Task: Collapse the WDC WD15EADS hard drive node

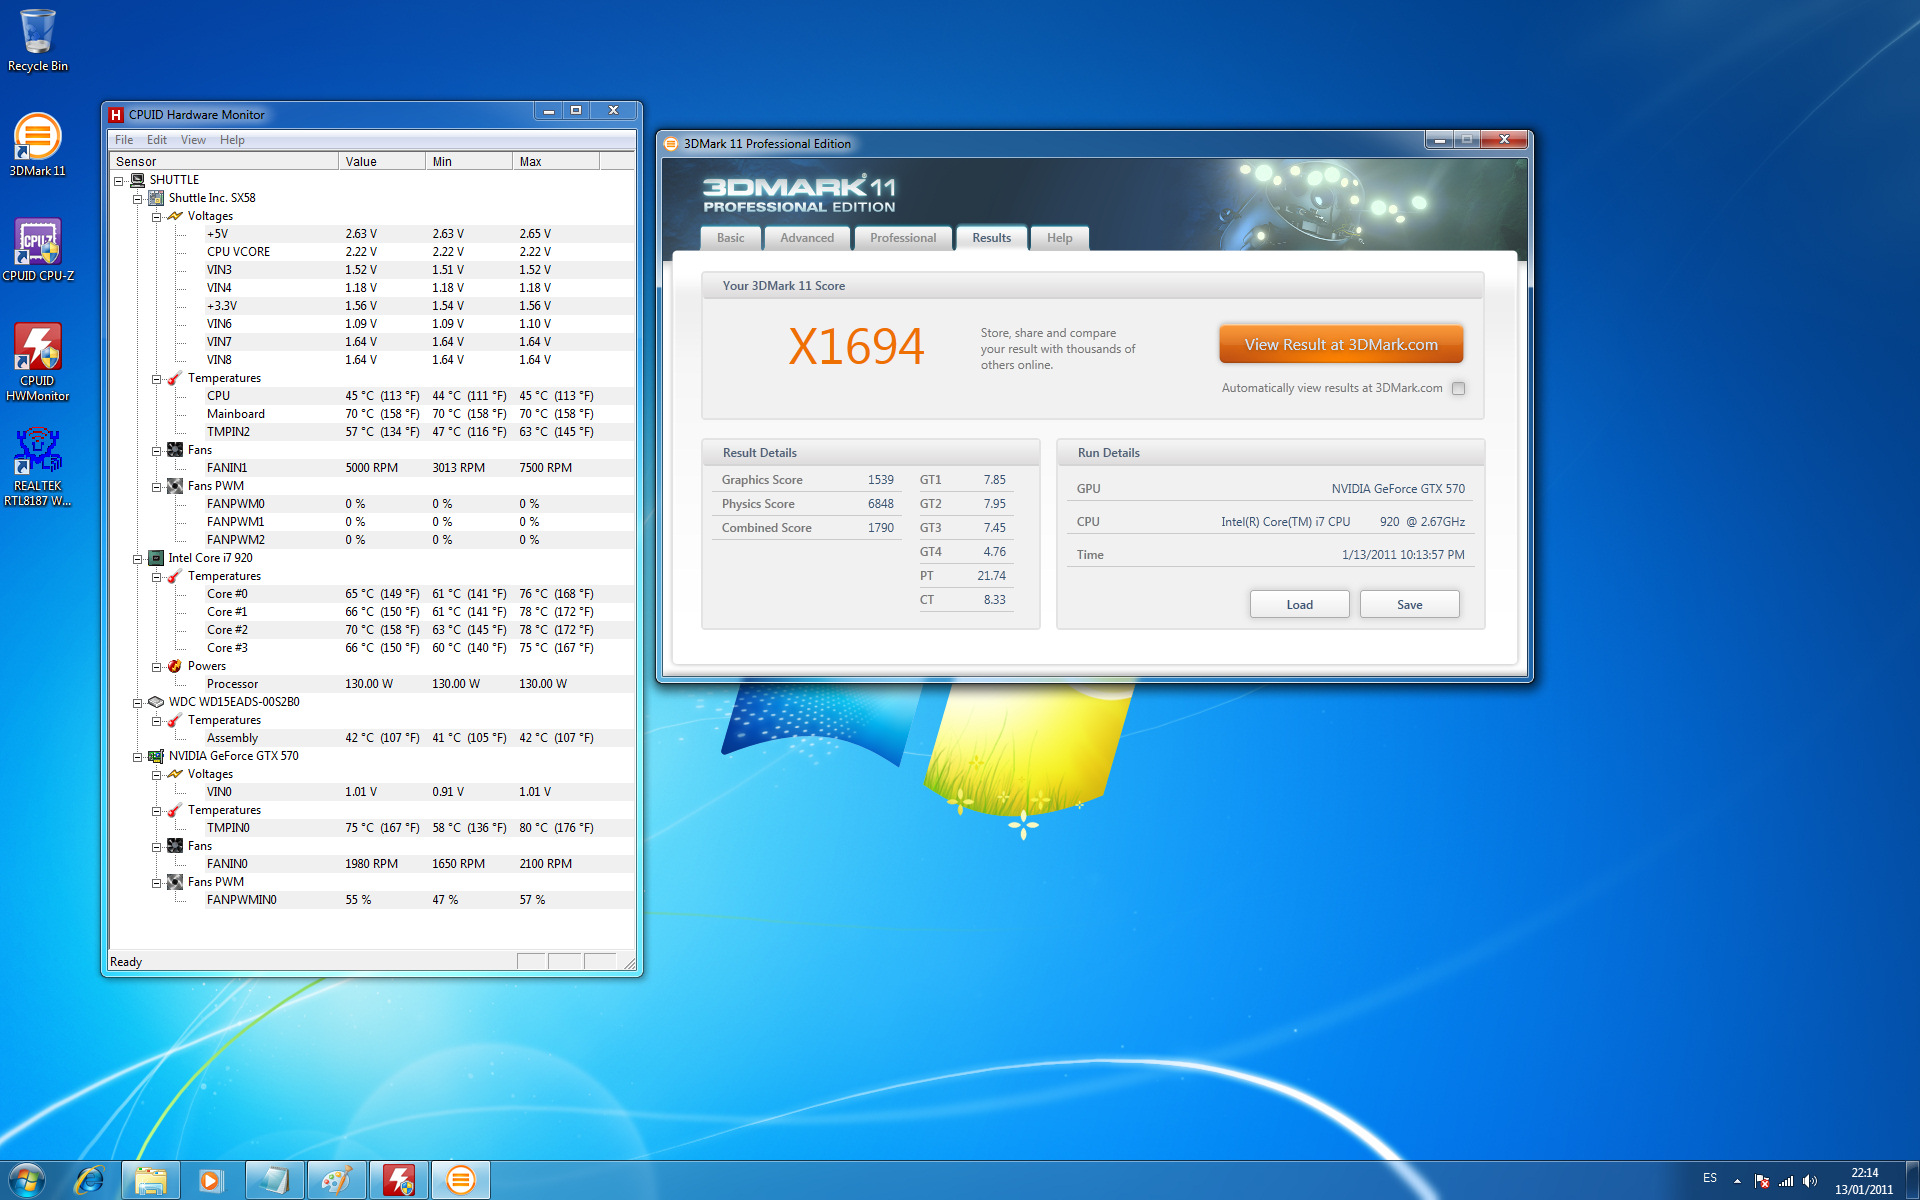Action: point(138,703)
